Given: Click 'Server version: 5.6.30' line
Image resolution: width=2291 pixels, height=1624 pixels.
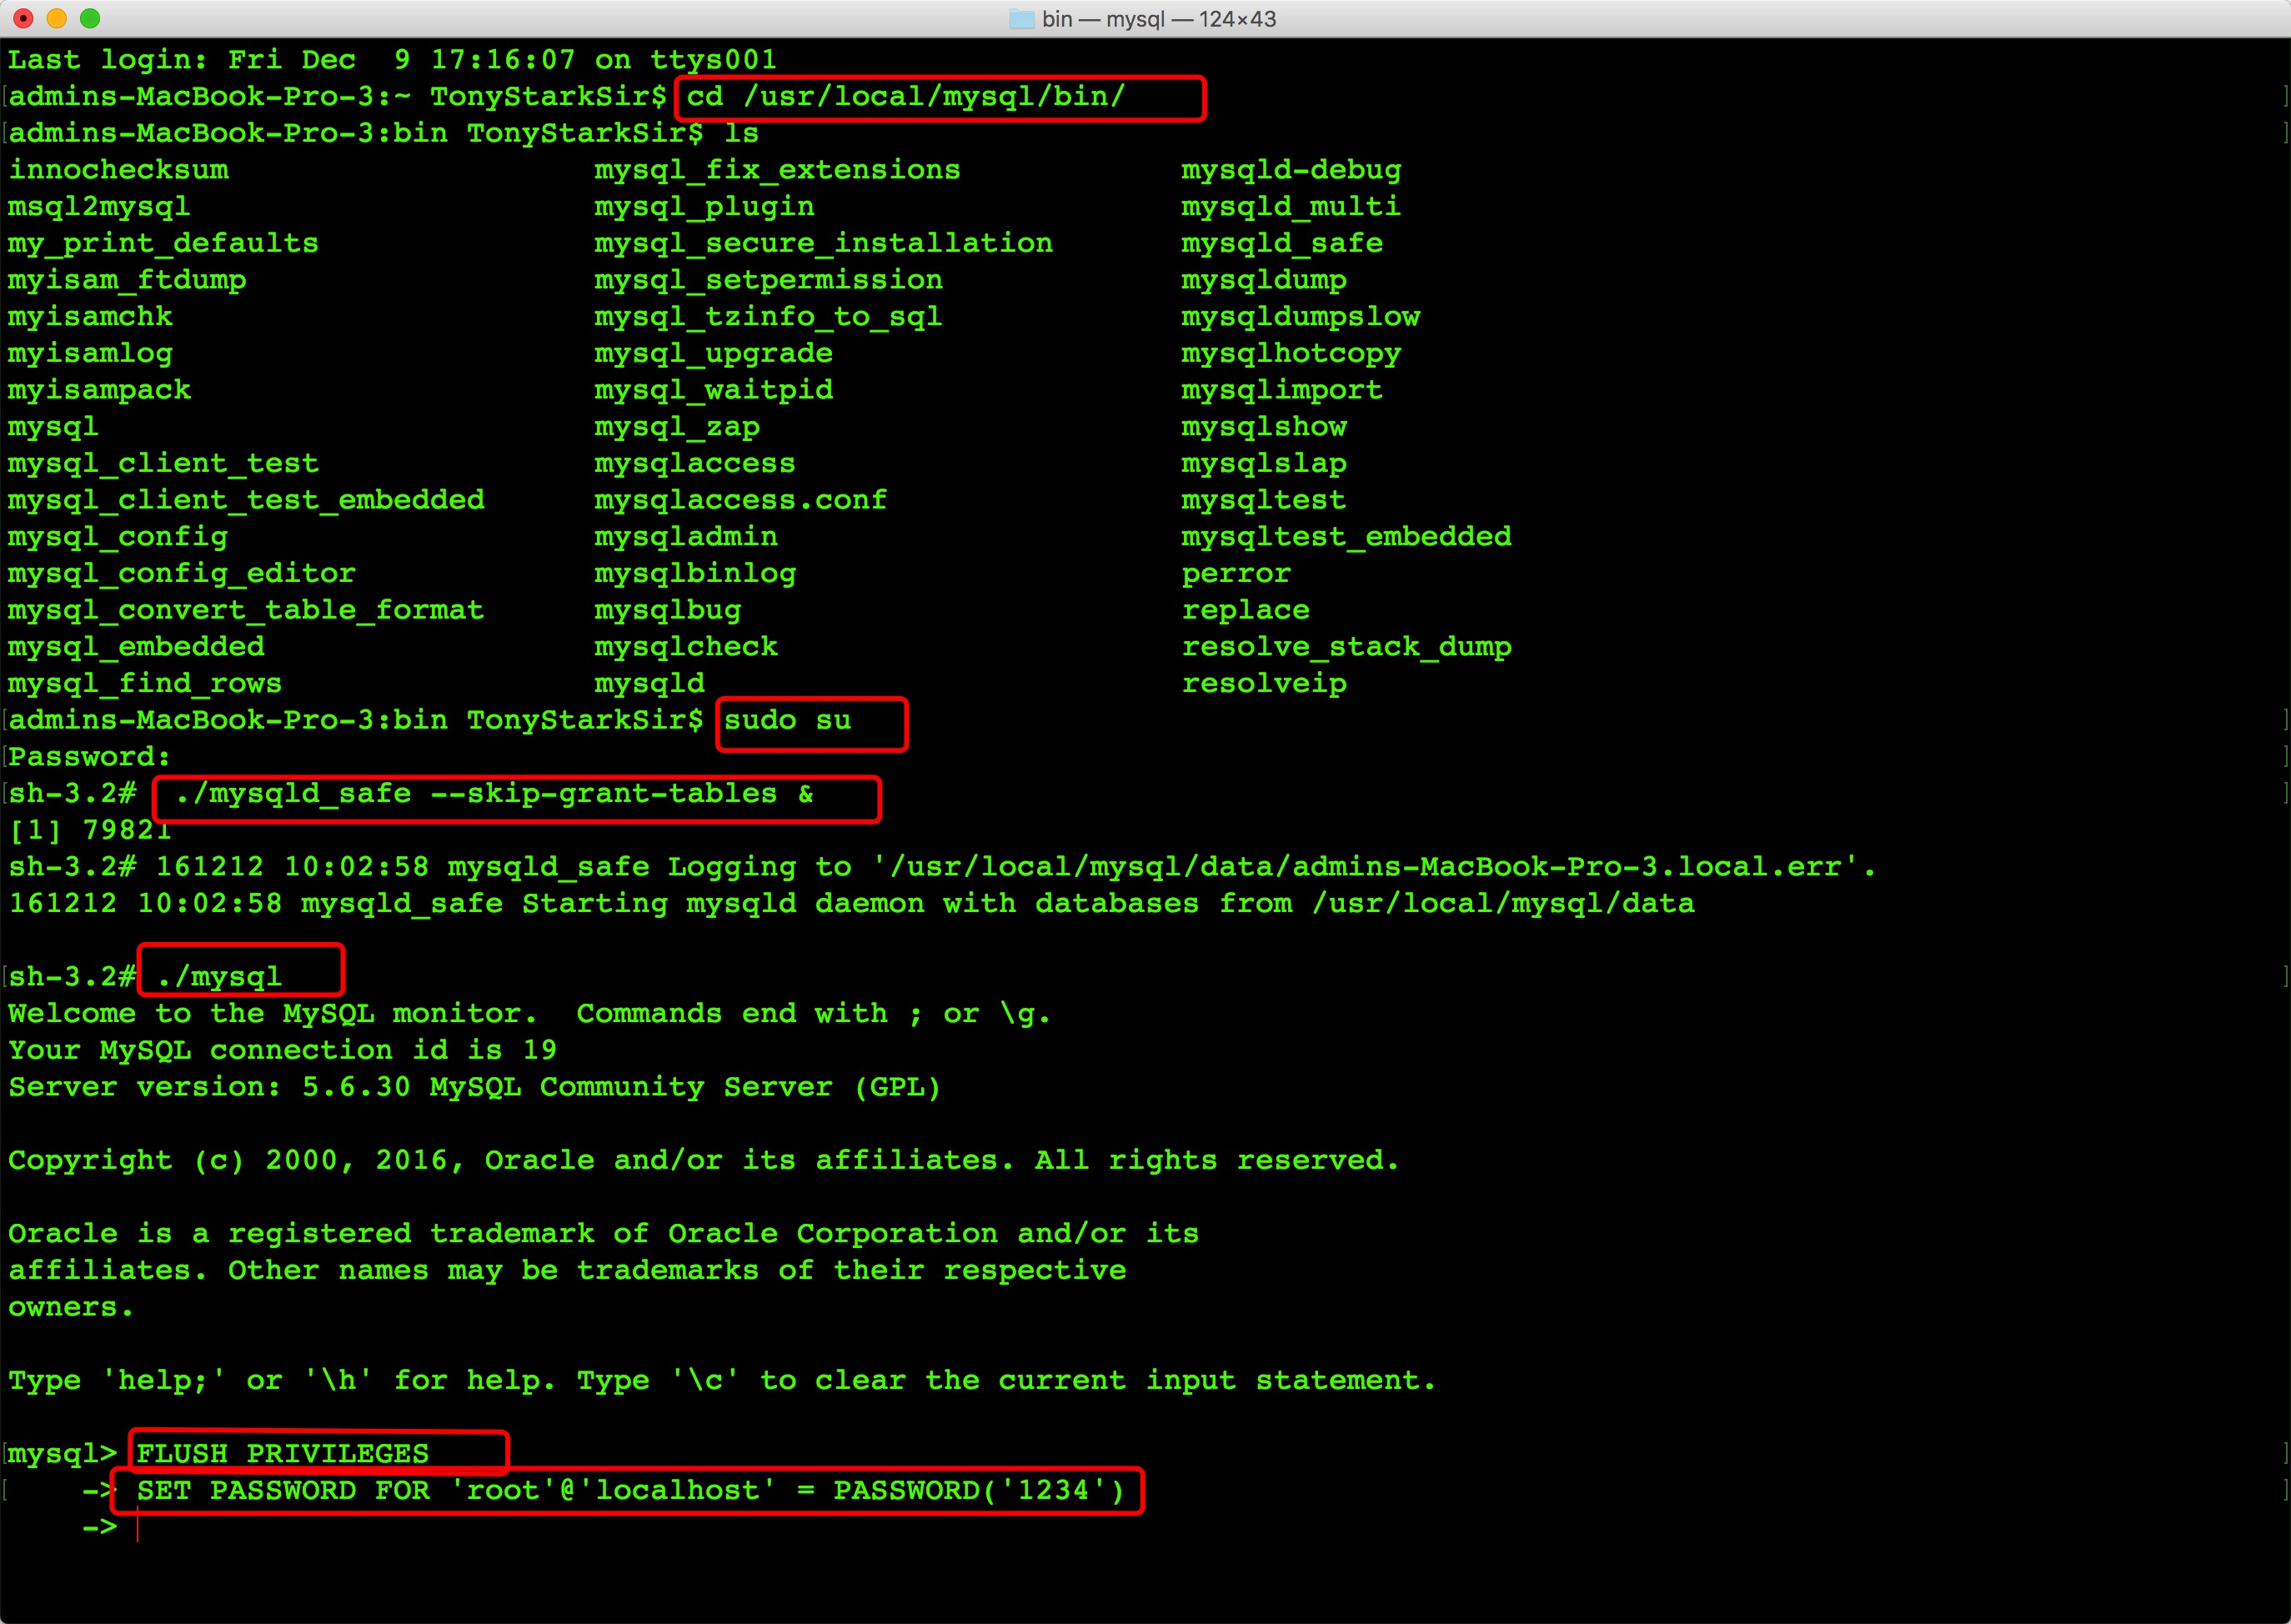Looking at the screenshot, I should (475, 1087).
